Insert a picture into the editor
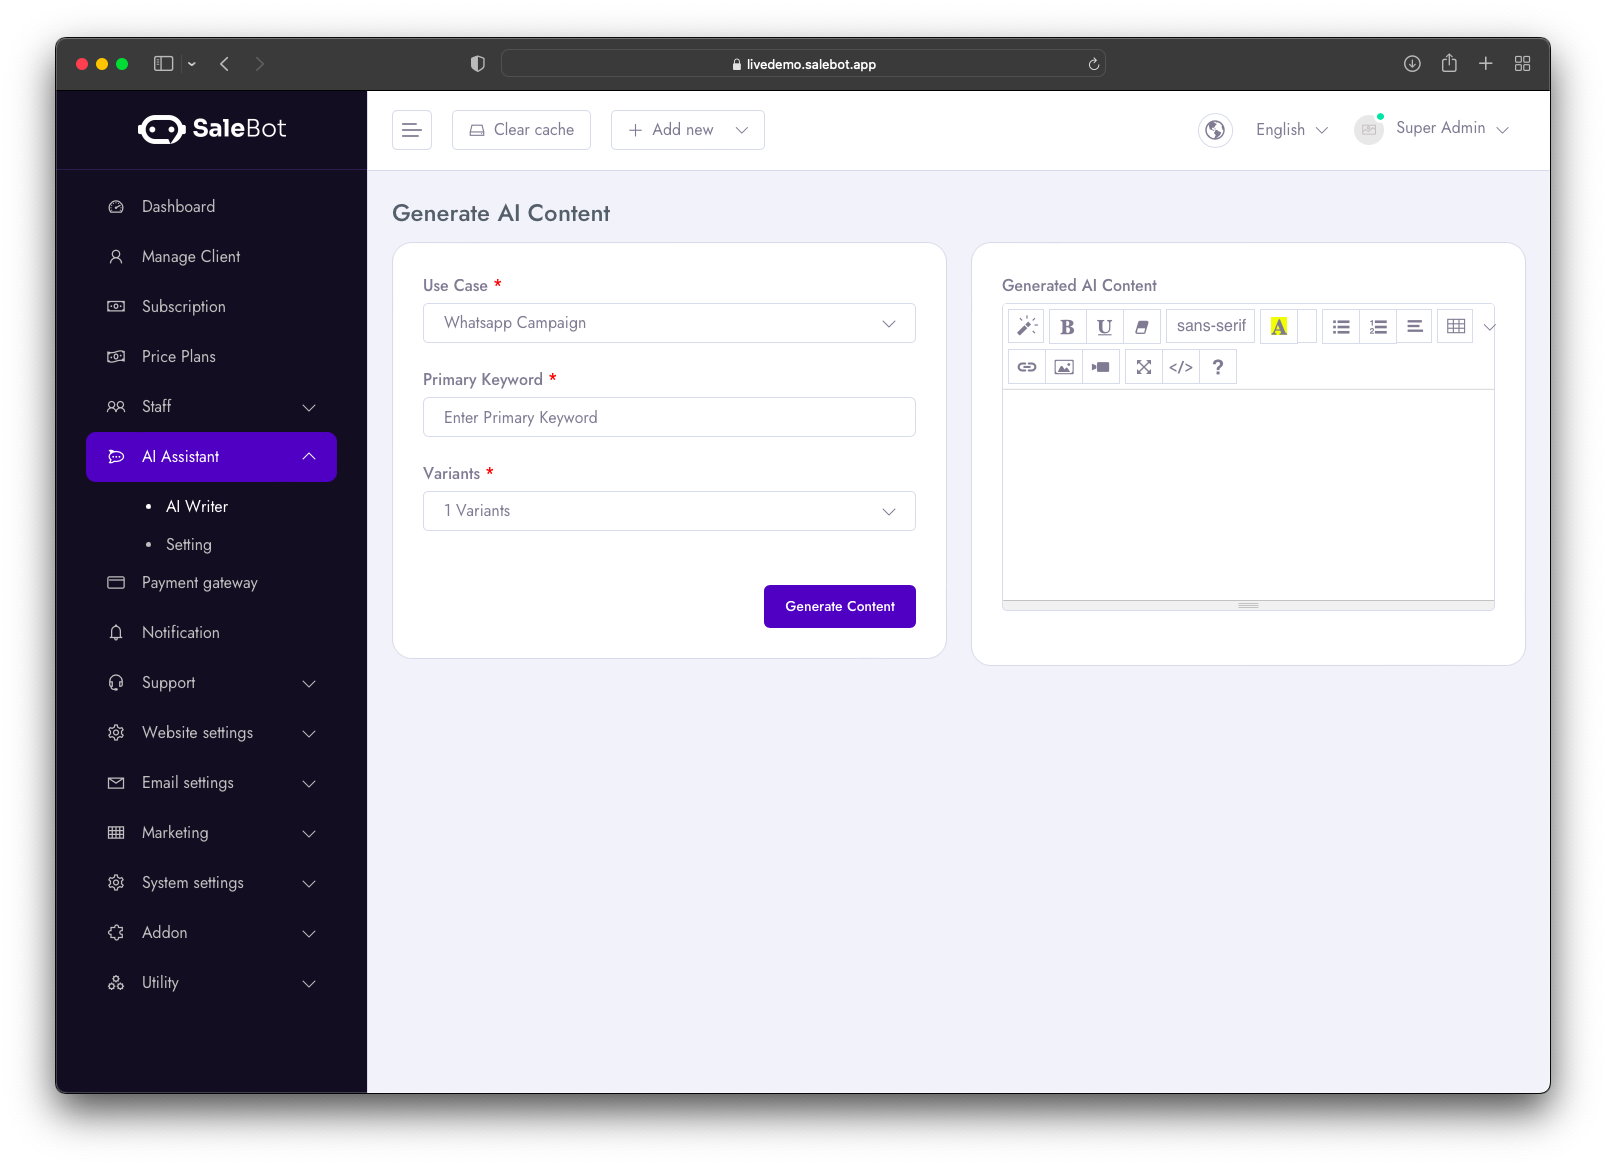This screenshot has width=1606, height=1167. [1064, 367]
